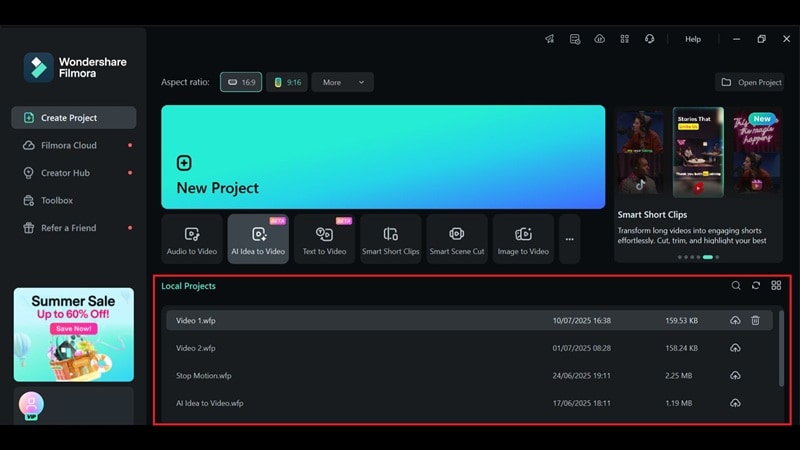
Task: Launch the AI Idea to Video tool
Action: pos(258,239)
